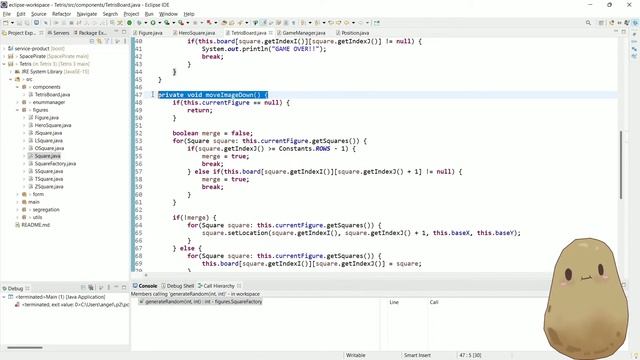Open the Search magnifier icon at top right
640x360 pixels.
[x=588, y=23]
